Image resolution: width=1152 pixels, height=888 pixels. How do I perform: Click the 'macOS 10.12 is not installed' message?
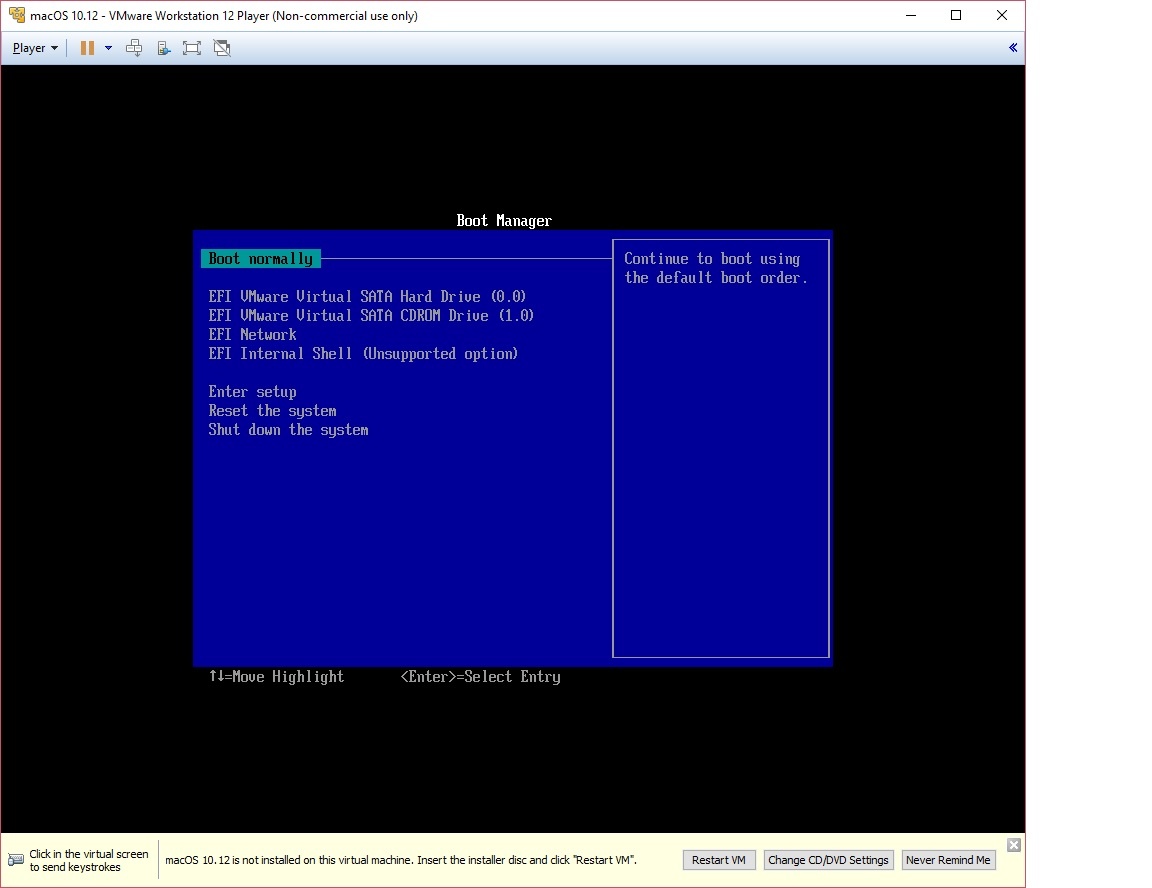pyautogui.click(x=401, y=860)
